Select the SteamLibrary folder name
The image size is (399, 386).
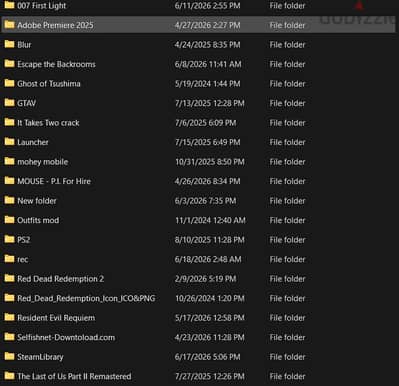(x=40, y=357)
